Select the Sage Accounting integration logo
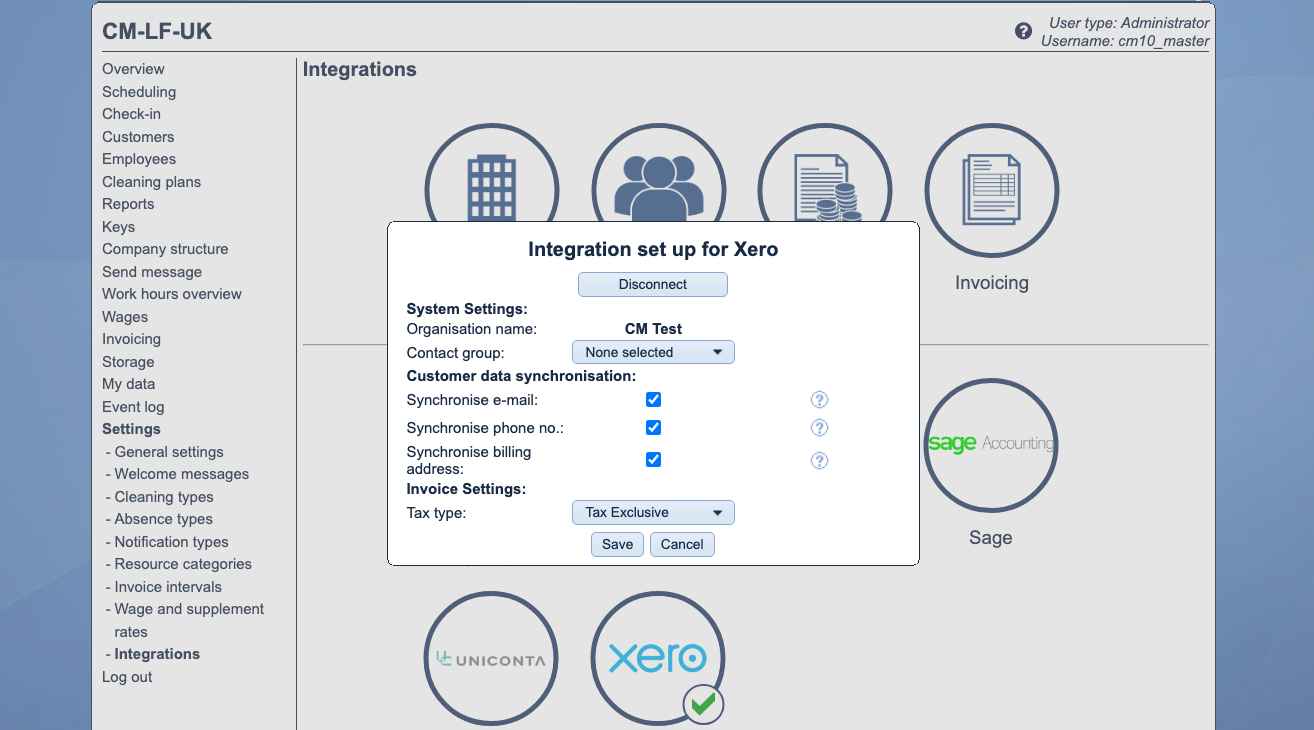Screen dimensions: 1314x730 pyautogui.click(x=990, y=445)
